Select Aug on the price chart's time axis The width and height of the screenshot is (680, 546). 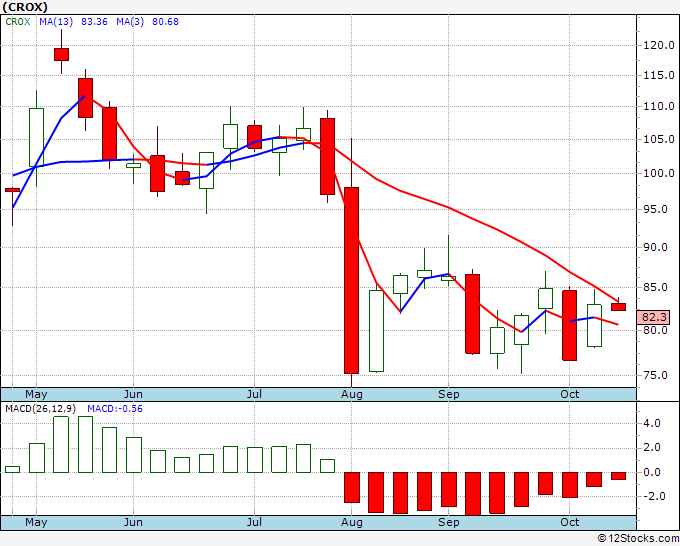click(x=351, y=395)
